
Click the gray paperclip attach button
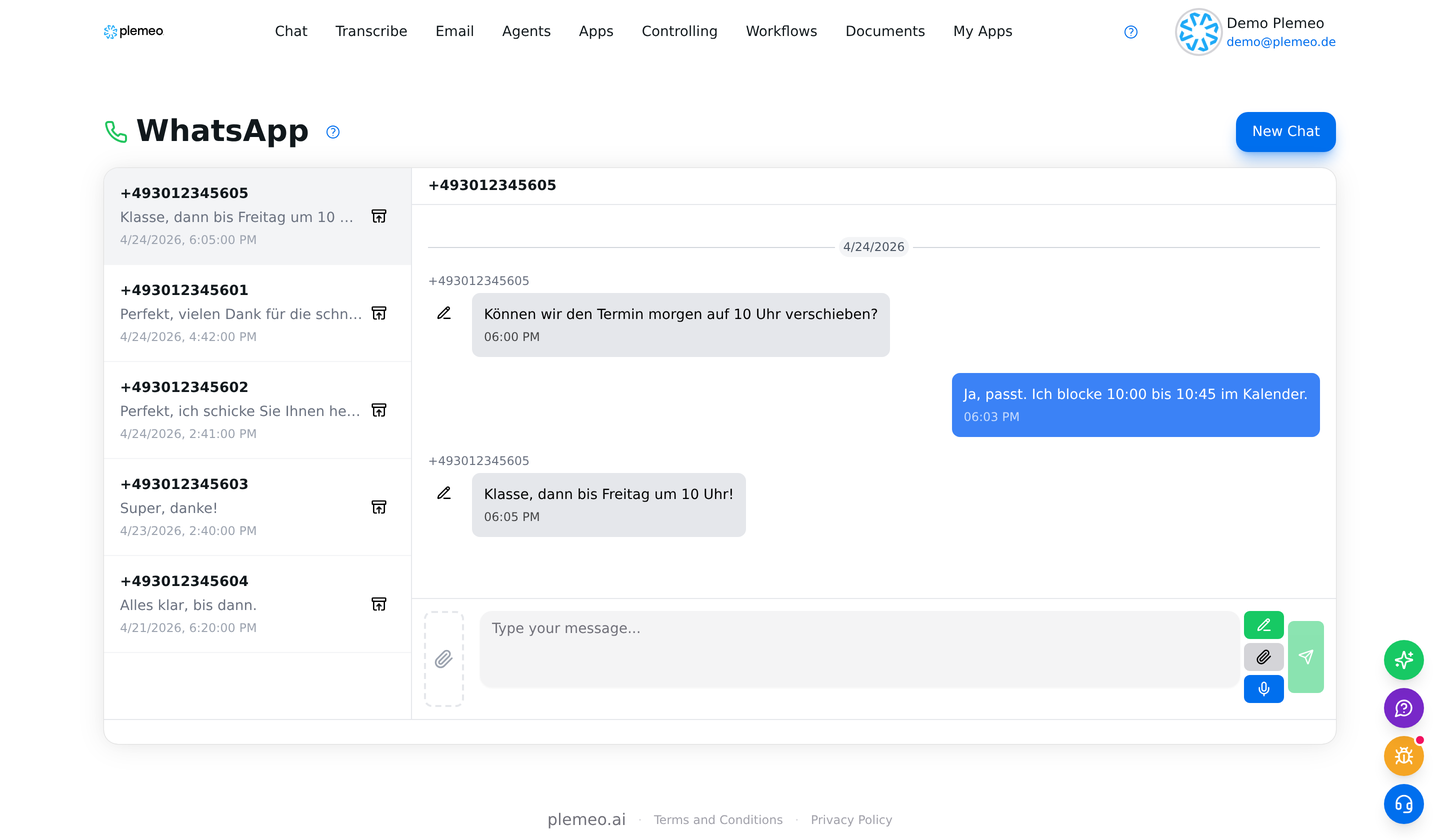pyautogui.click(x=1264, y=657)
